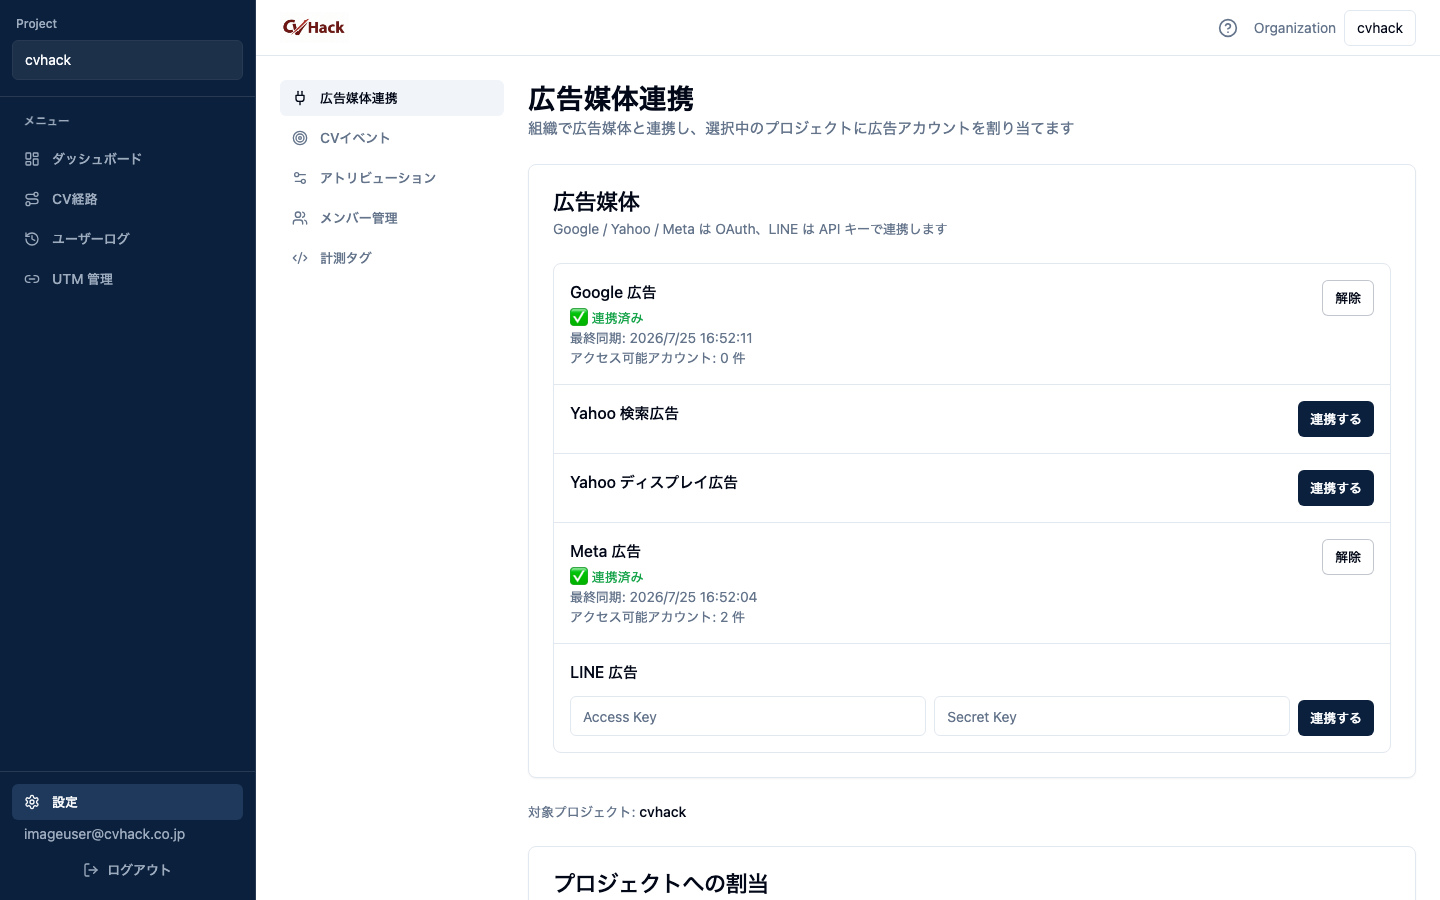Click the Meta 広告 連携済み status text

(617, 577)
